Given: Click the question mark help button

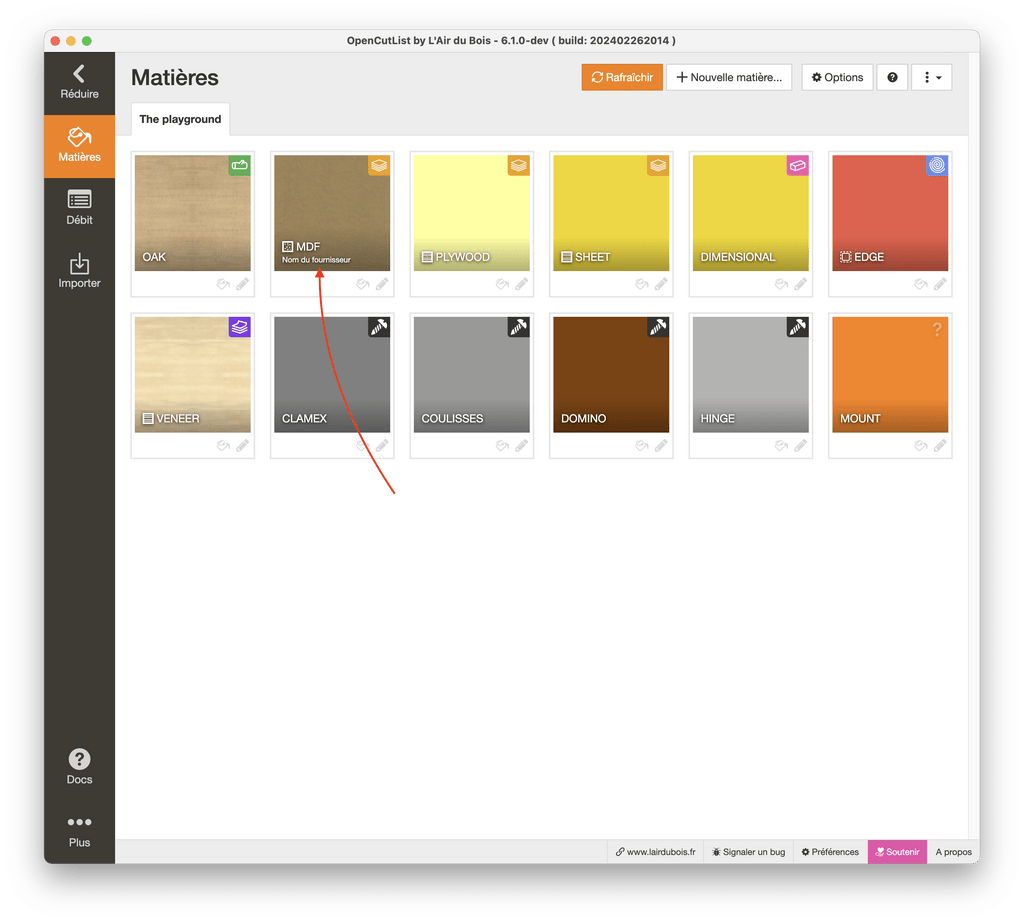Looking at the screenshot, I should pos(892,77).
